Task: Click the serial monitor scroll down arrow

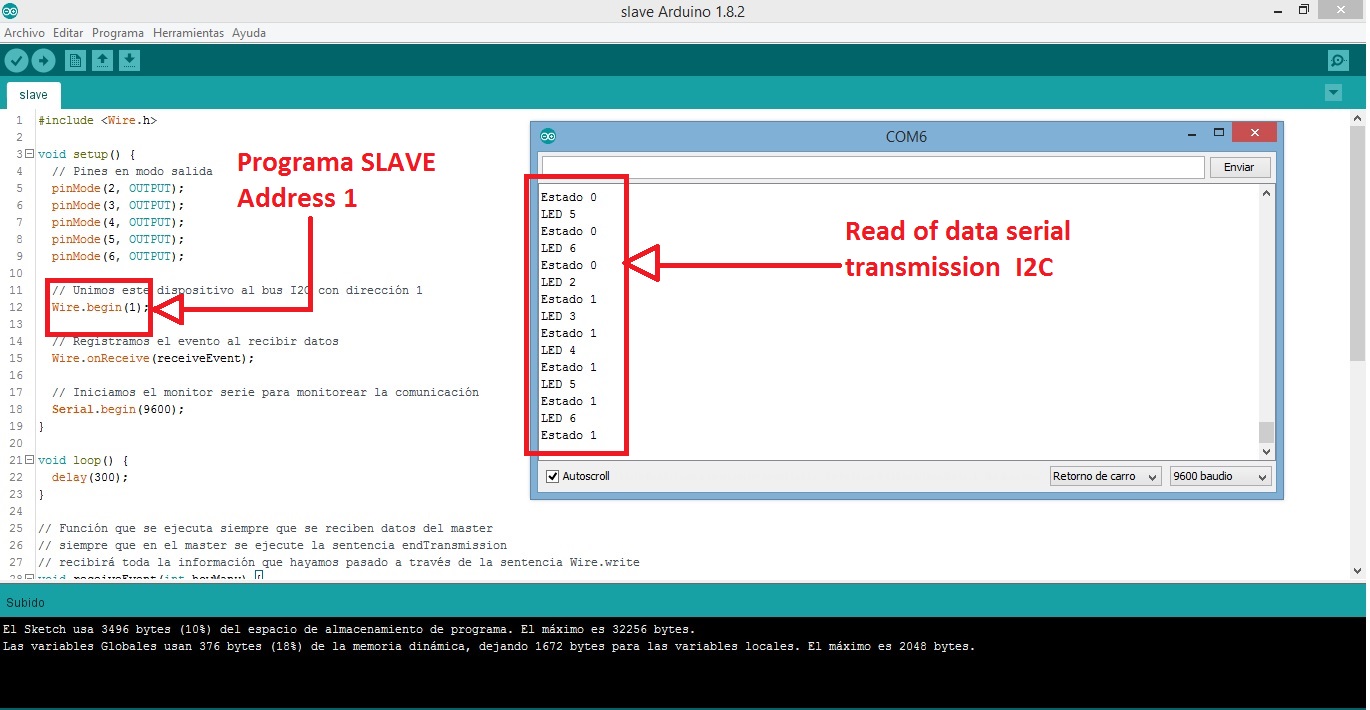Action: coord(1266,452)
